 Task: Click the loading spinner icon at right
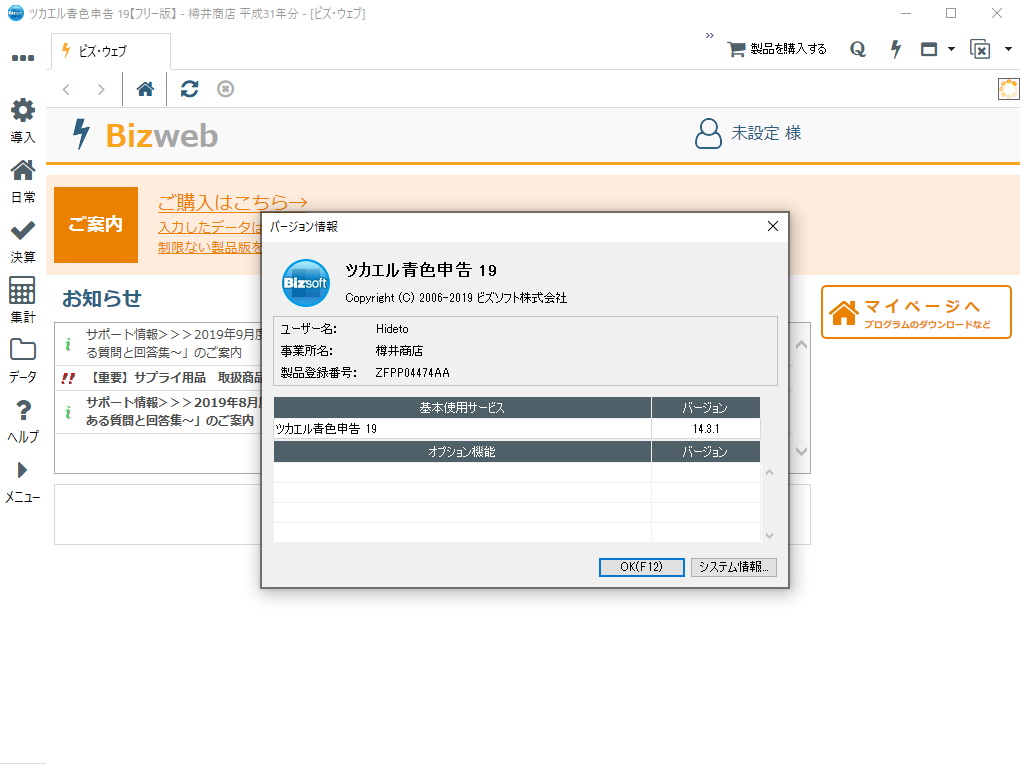[x=1009, y=89]
